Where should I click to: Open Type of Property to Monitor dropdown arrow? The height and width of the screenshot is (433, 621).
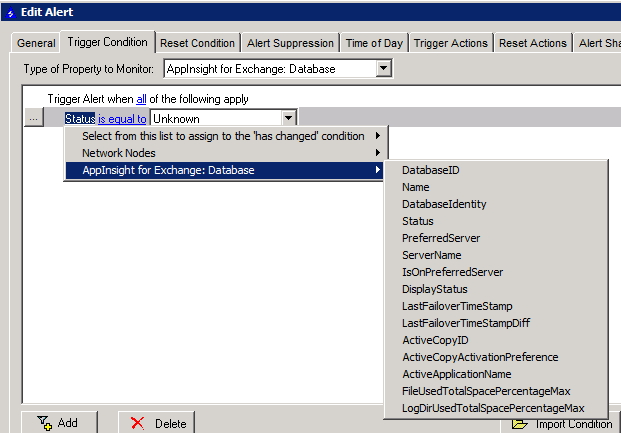[383, 69]
